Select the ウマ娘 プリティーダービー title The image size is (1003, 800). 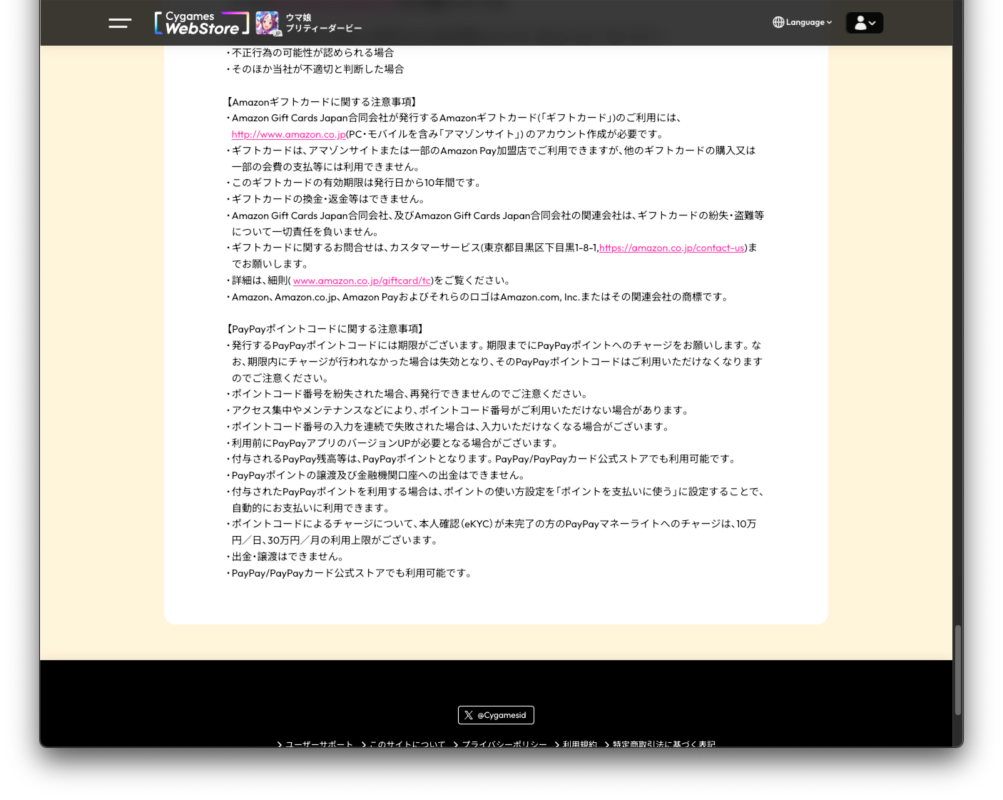[x=324, y=23]
